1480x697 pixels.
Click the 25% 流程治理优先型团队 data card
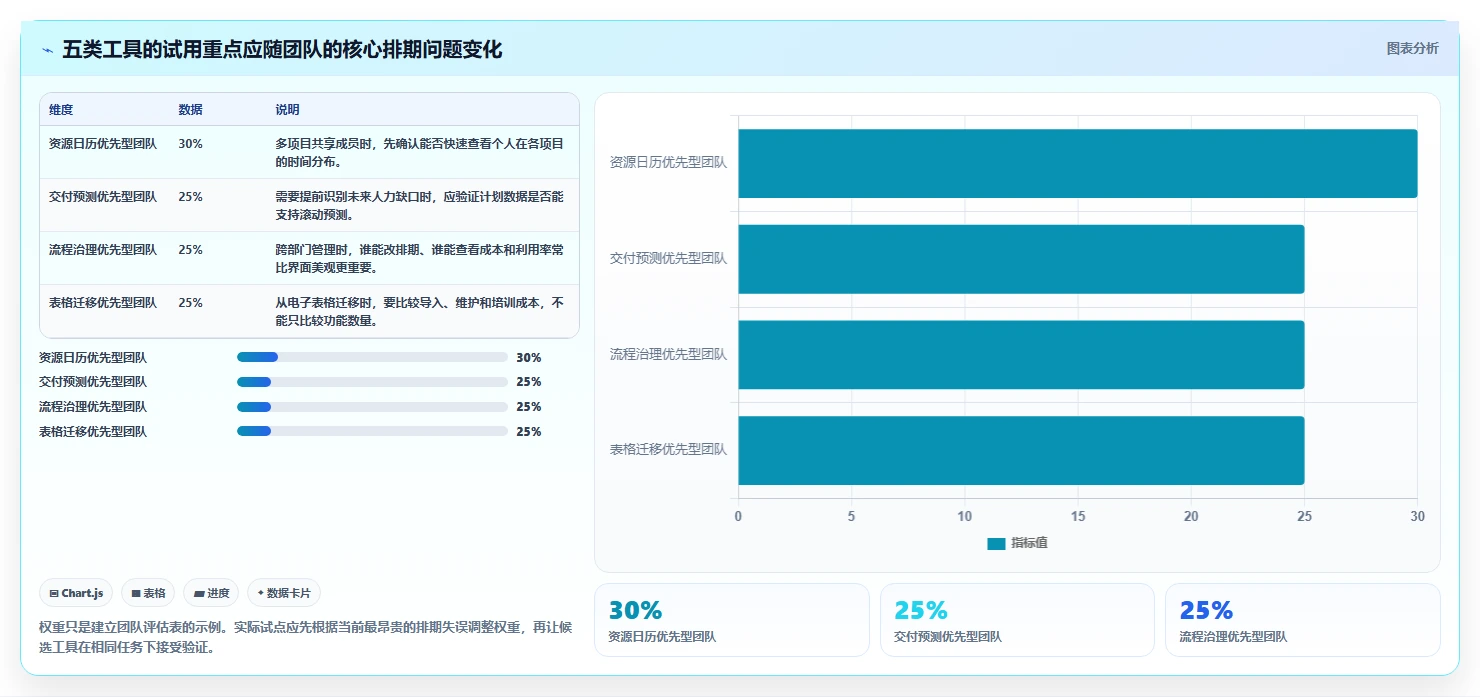pyautogui.click(x=1303, y=620)
